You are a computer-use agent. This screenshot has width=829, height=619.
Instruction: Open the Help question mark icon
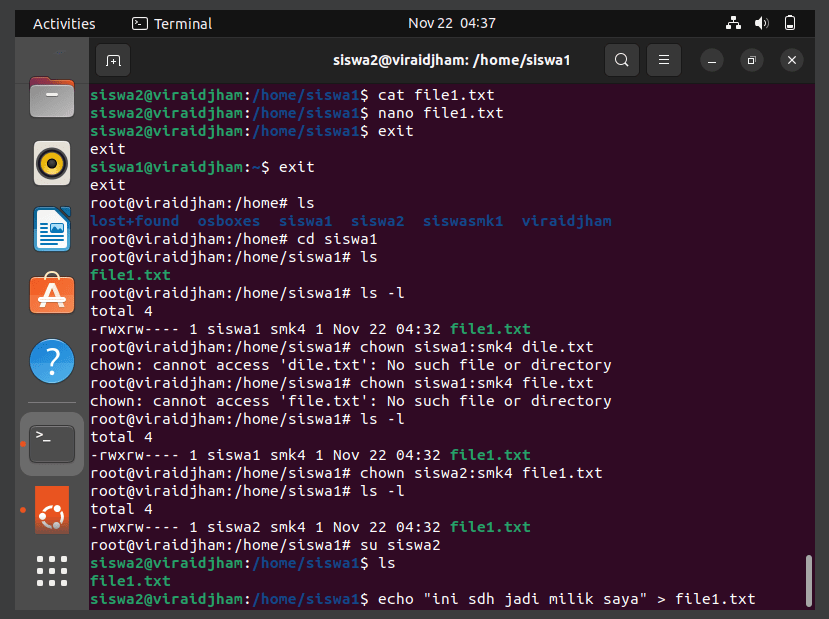[52, 361]
